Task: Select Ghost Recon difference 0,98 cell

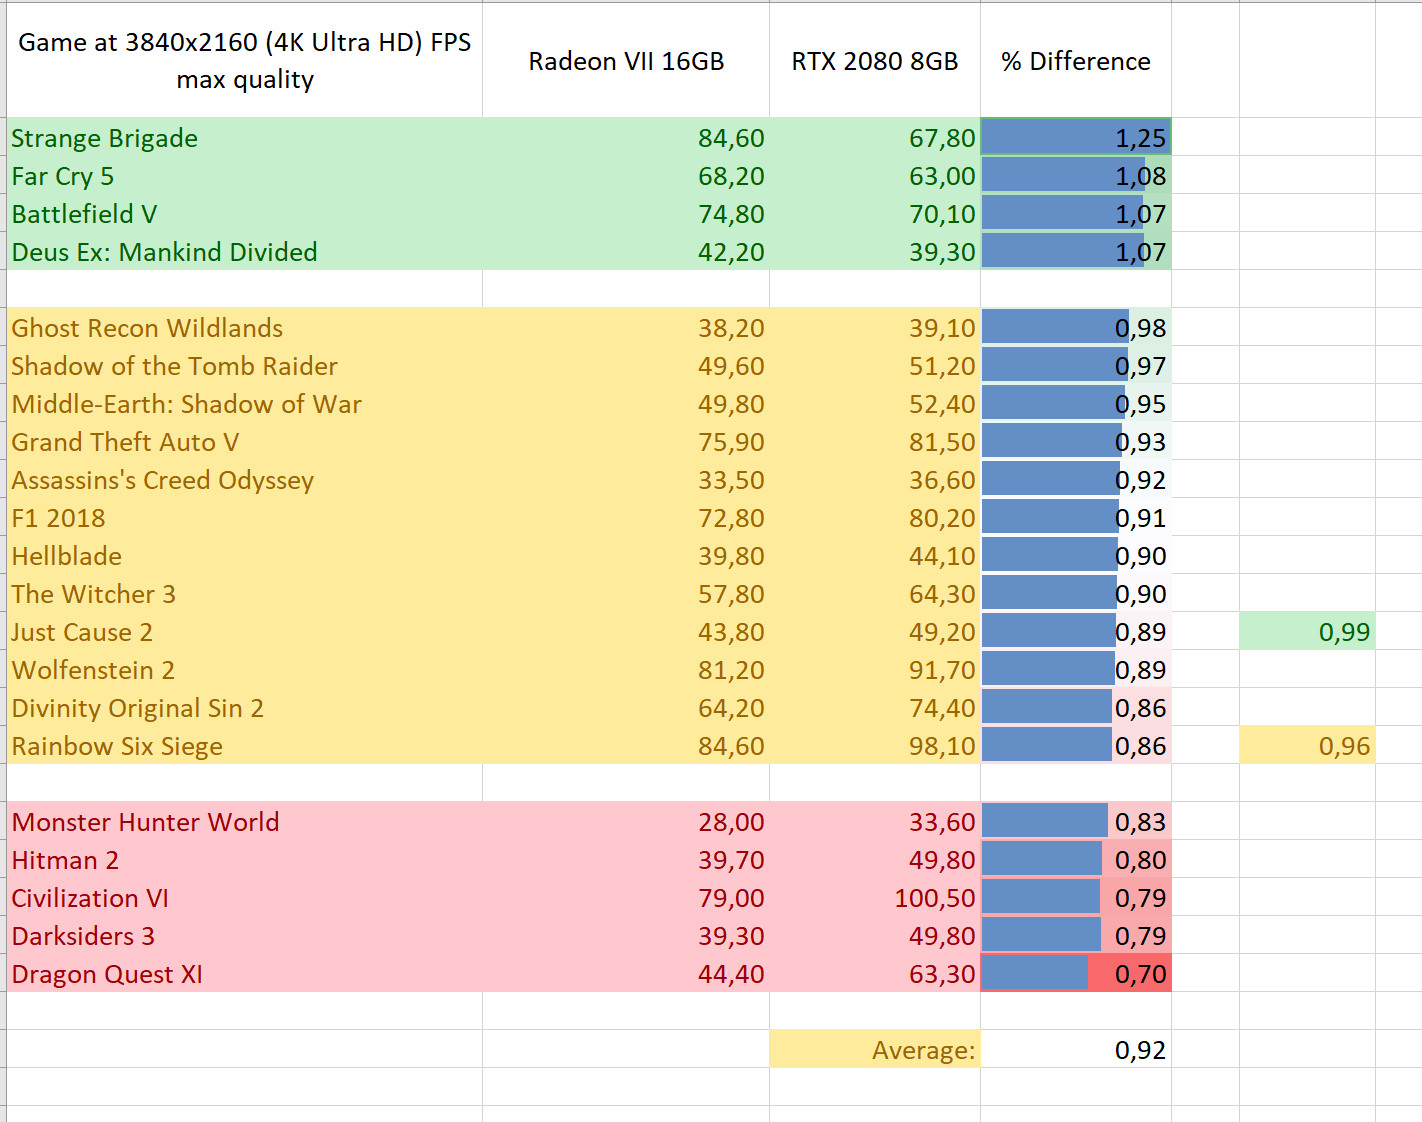Action: tap(1076, 327)
